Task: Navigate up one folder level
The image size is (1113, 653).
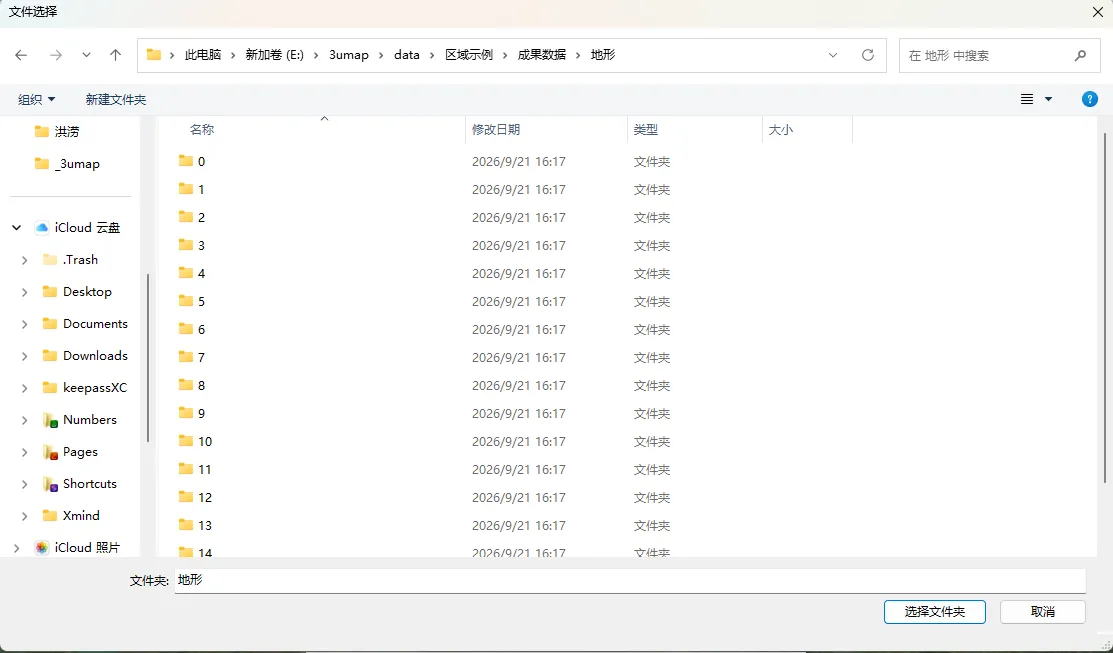Action: (116, 55)
